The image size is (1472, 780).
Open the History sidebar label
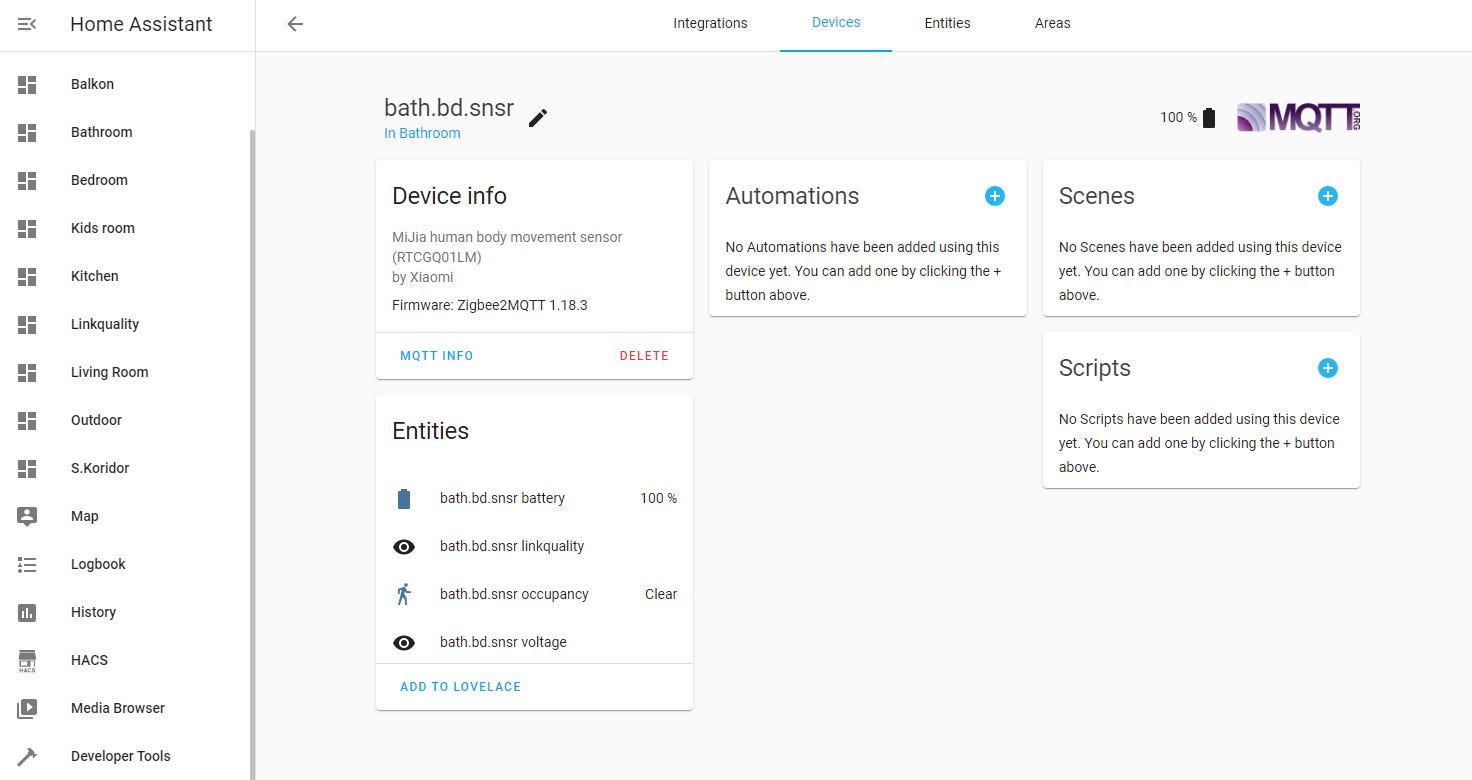click(x=93, y=612)
